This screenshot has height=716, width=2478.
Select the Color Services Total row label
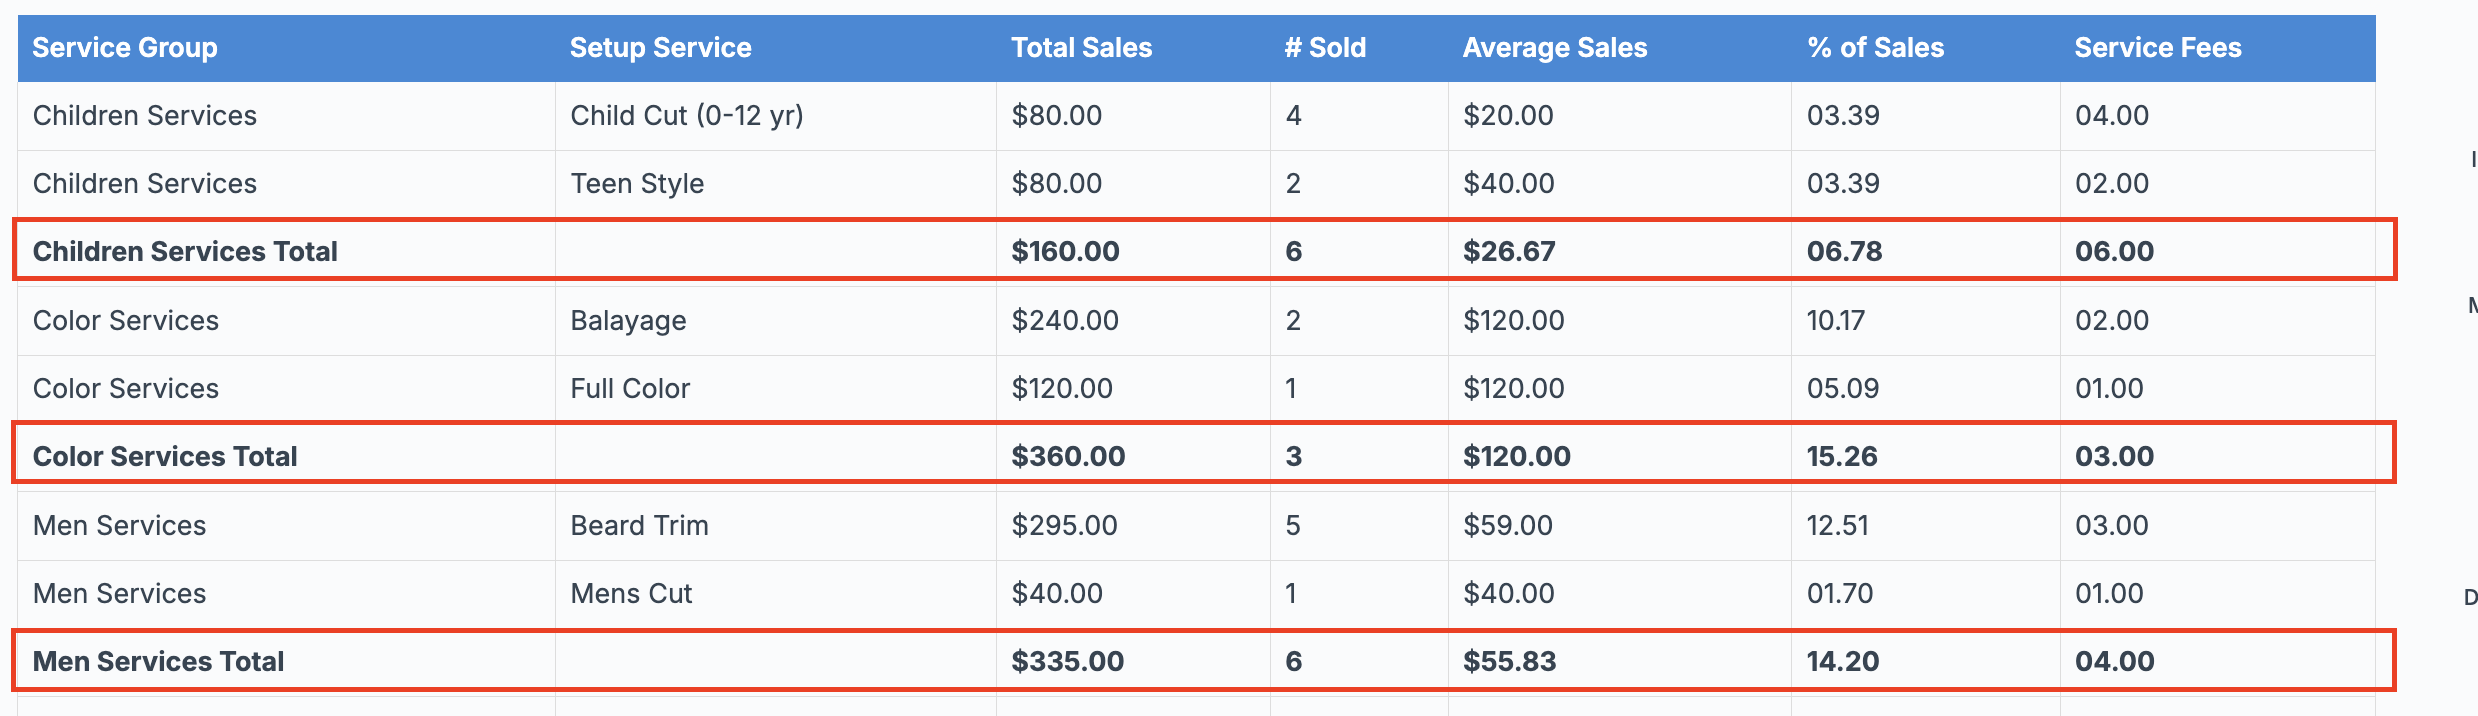click(165, 456)
